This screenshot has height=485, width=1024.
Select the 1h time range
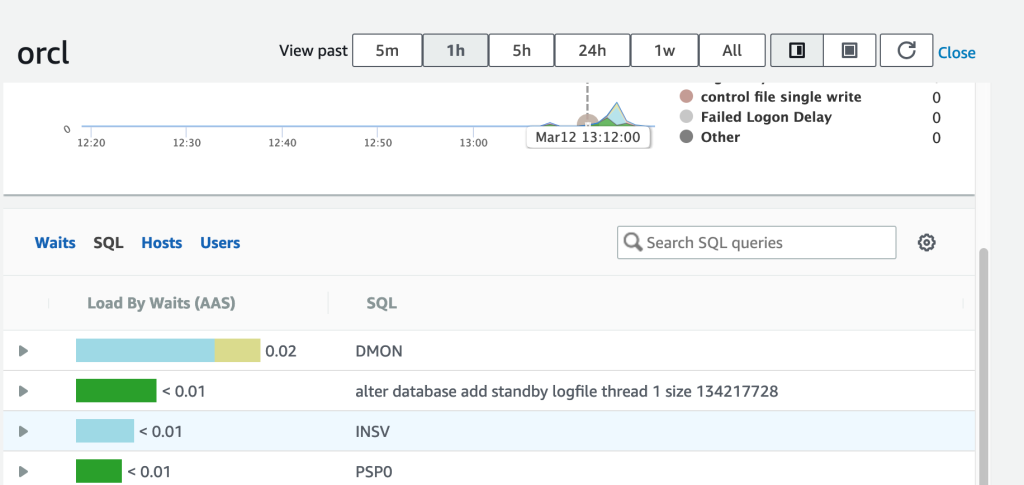tap(455, 50)
